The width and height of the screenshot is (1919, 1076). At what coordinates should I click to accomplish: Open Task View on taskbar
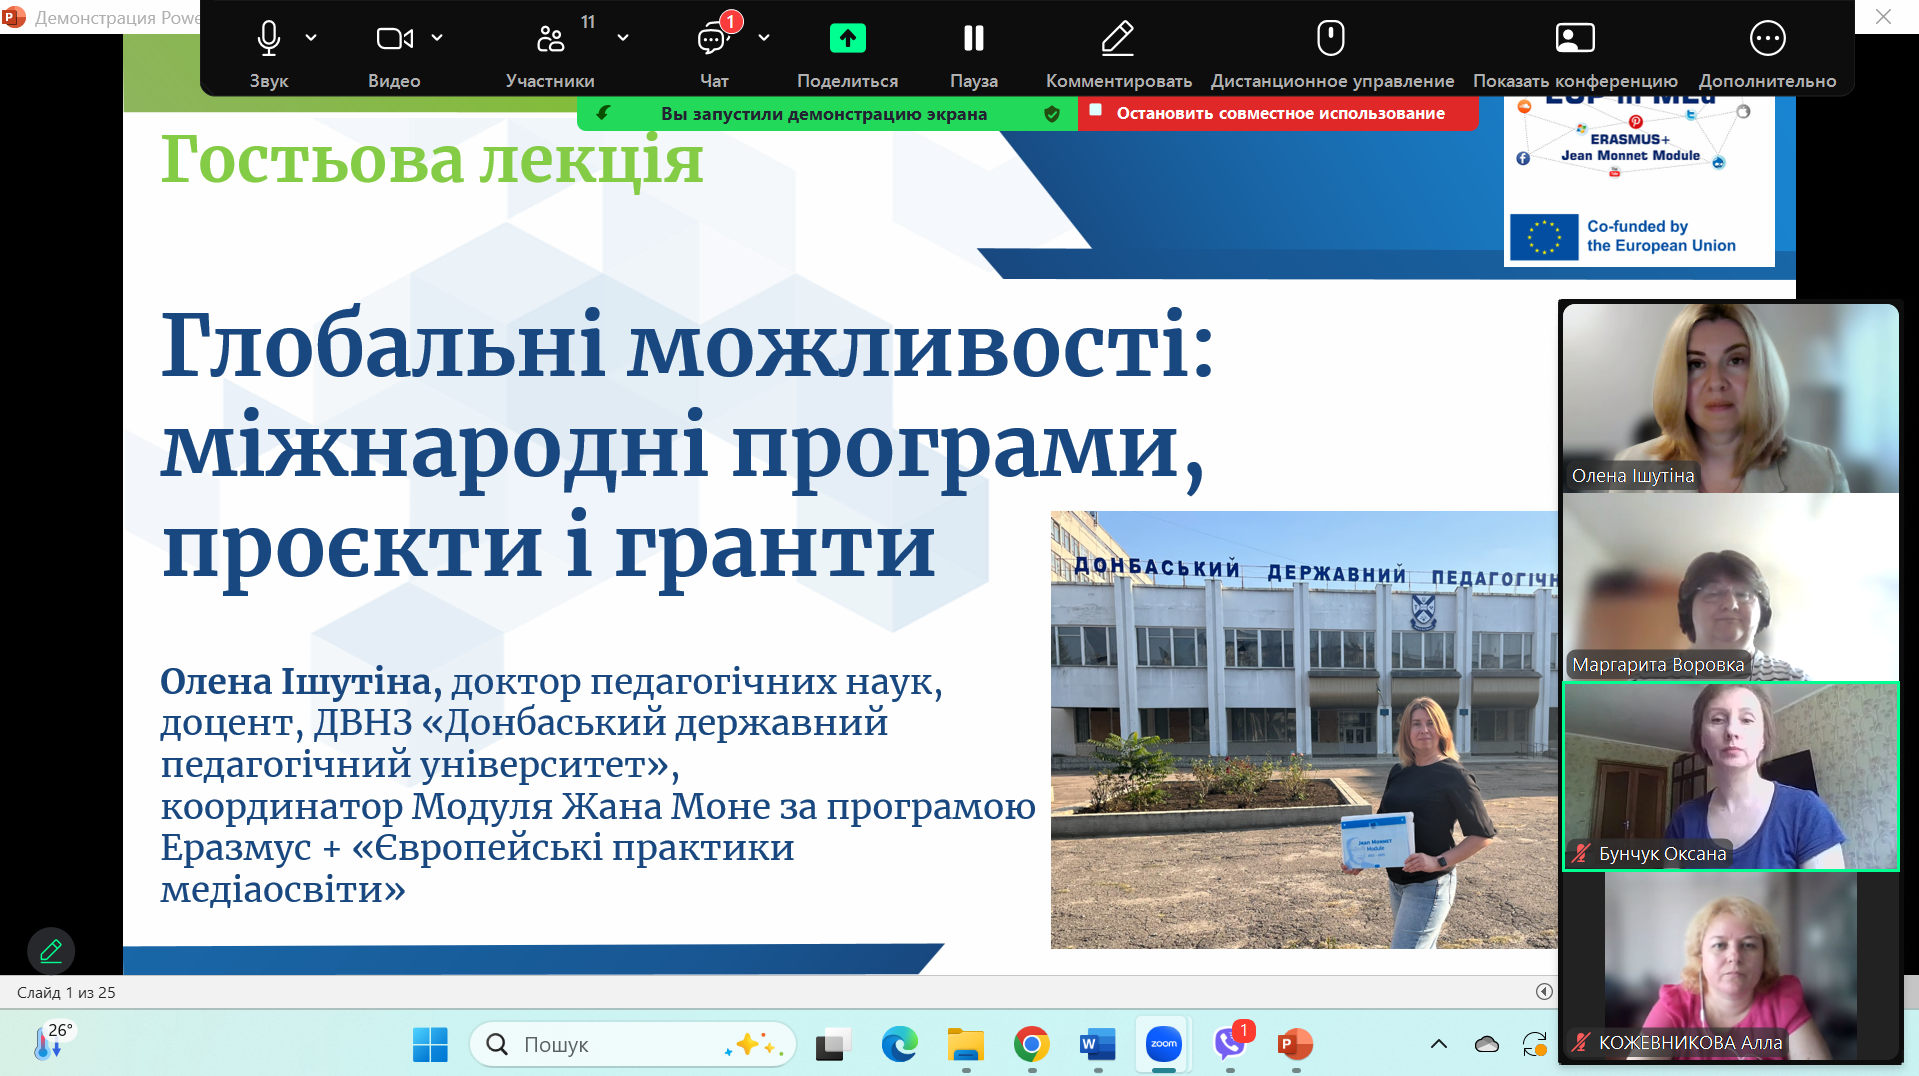coord(832,1045)
